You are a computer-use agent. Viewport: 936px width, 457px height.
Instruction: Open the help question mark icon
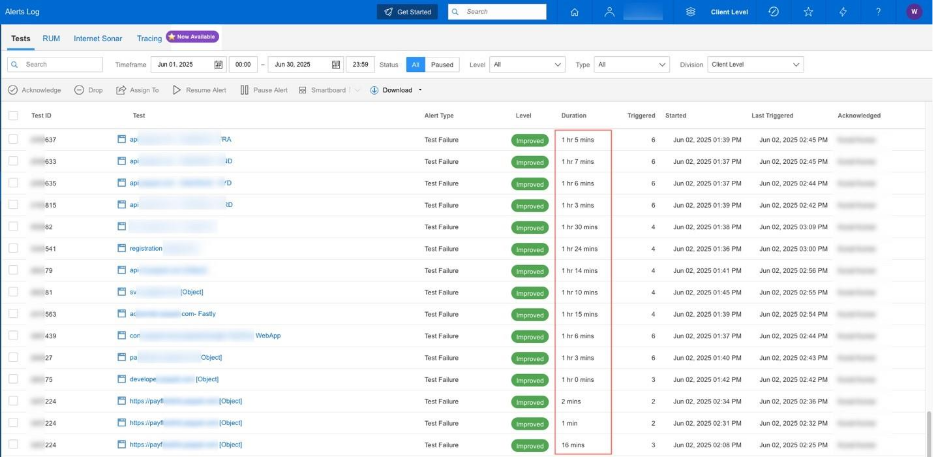tap(878, 12)
